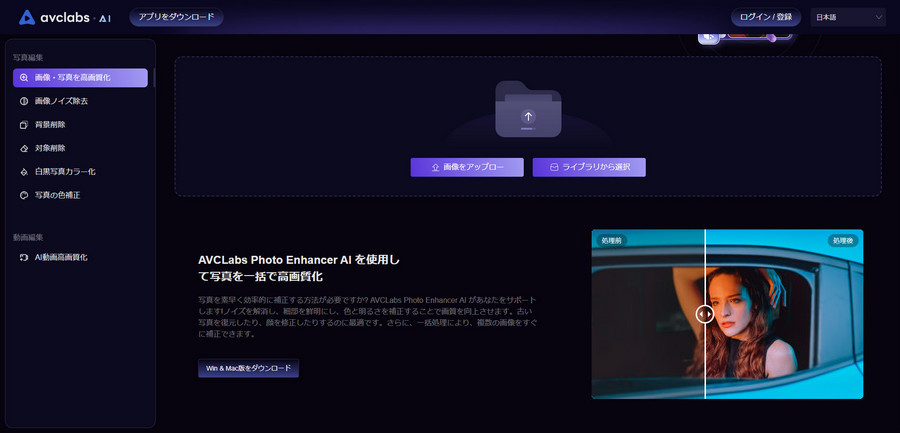Viewport: 900px width, 433px height.
Task: Click the アプリをダウンロード button
Action: click(176, 17)
